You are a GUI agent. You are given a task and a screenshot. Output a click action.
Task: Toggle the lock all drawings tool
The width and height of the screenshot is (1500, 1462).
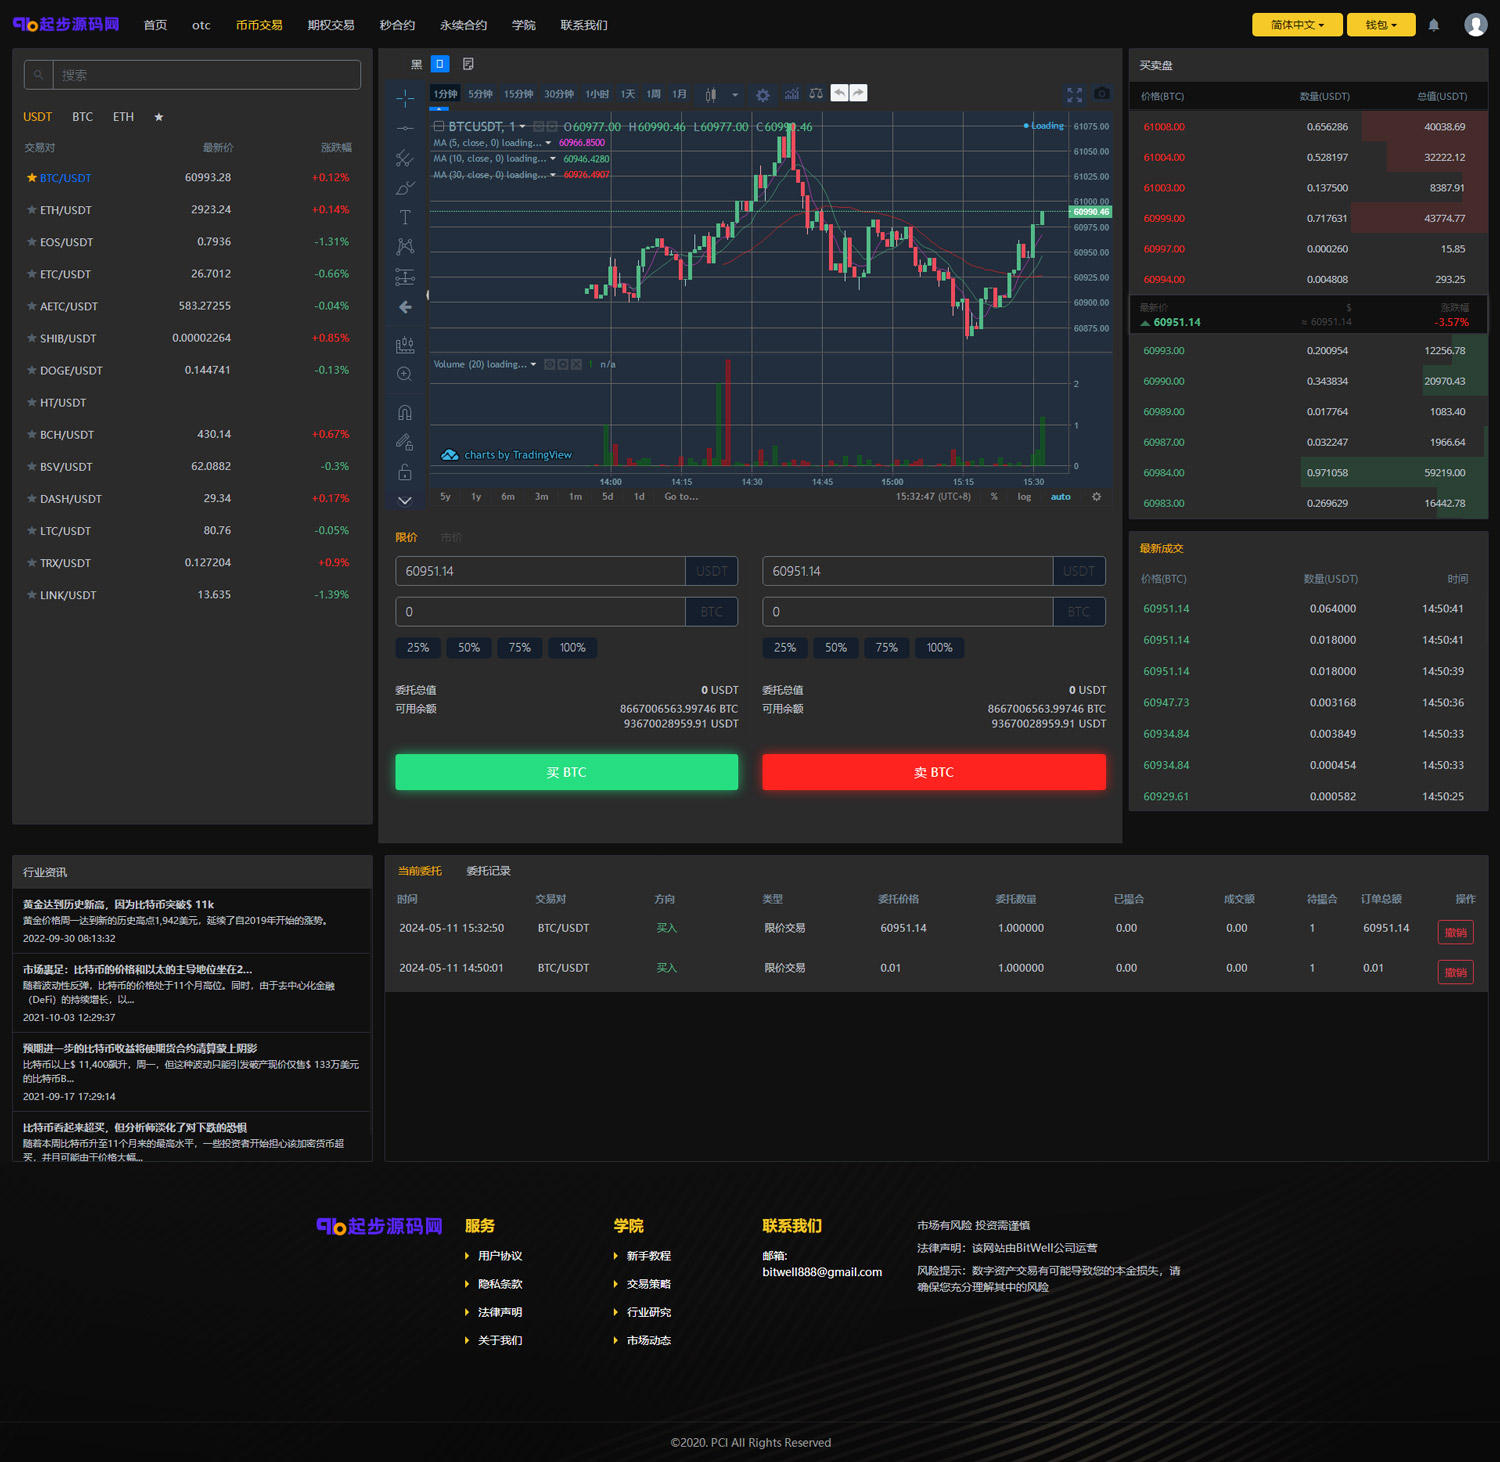405,472
